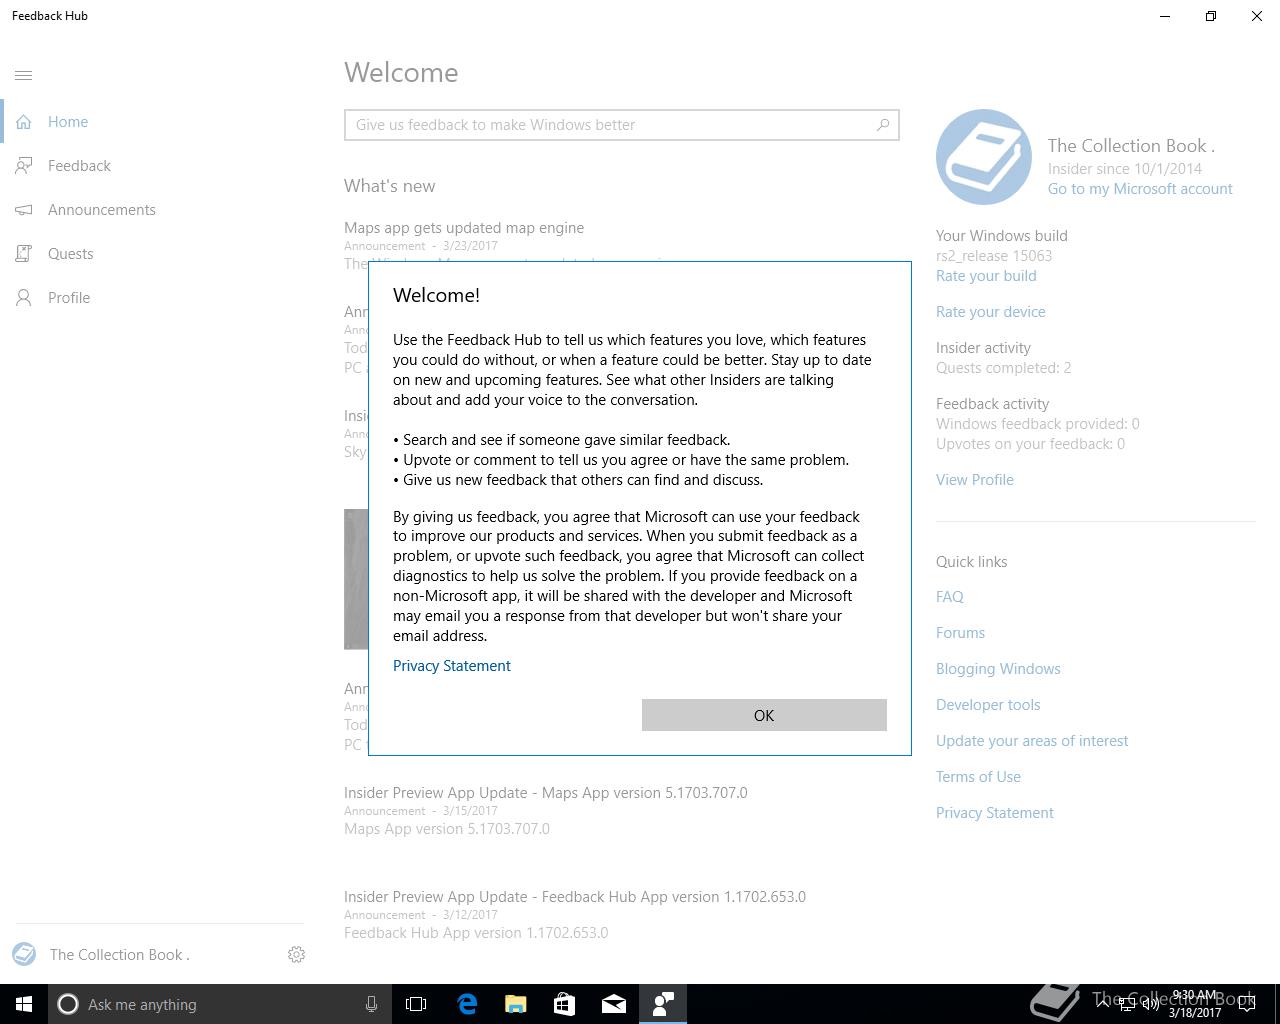Open the Profile person icon
This screenshot has width=1280, height=1024.
pyautogui.click(x=24, y=298)
